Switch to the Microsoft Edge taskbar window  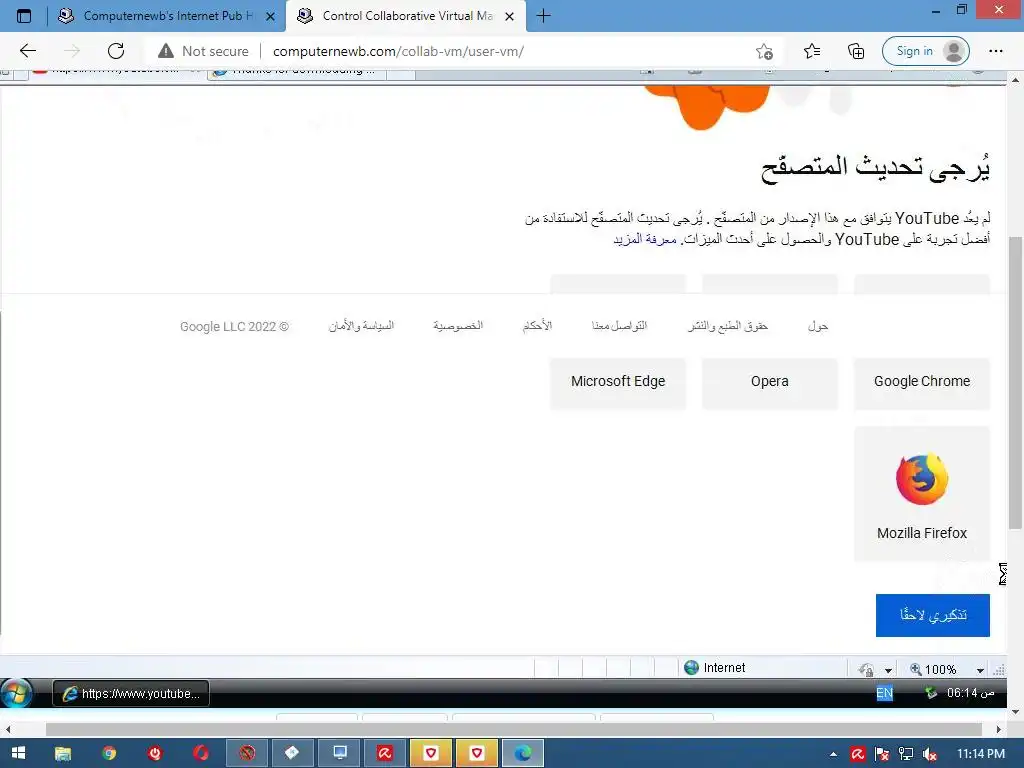(x=522, y=753)
